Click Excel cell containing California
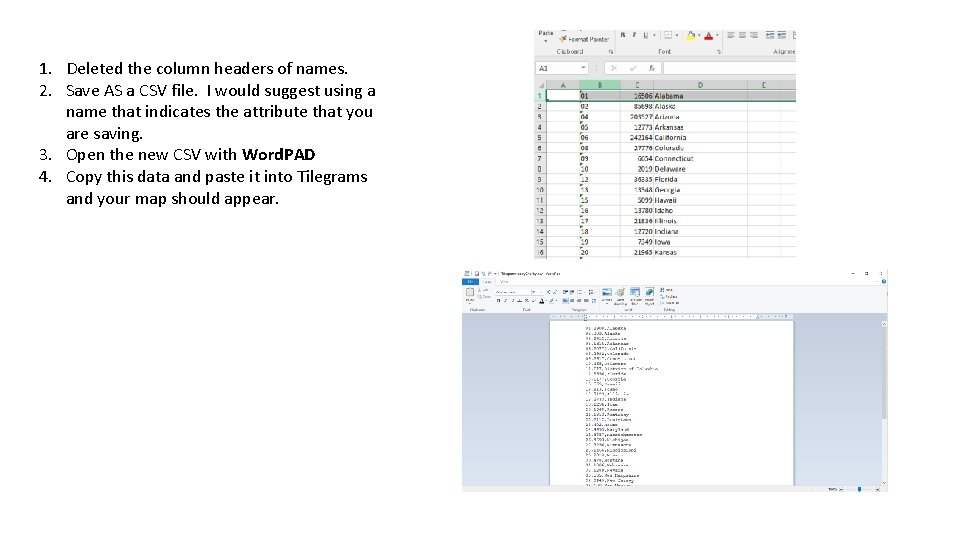 click(700, 138)
